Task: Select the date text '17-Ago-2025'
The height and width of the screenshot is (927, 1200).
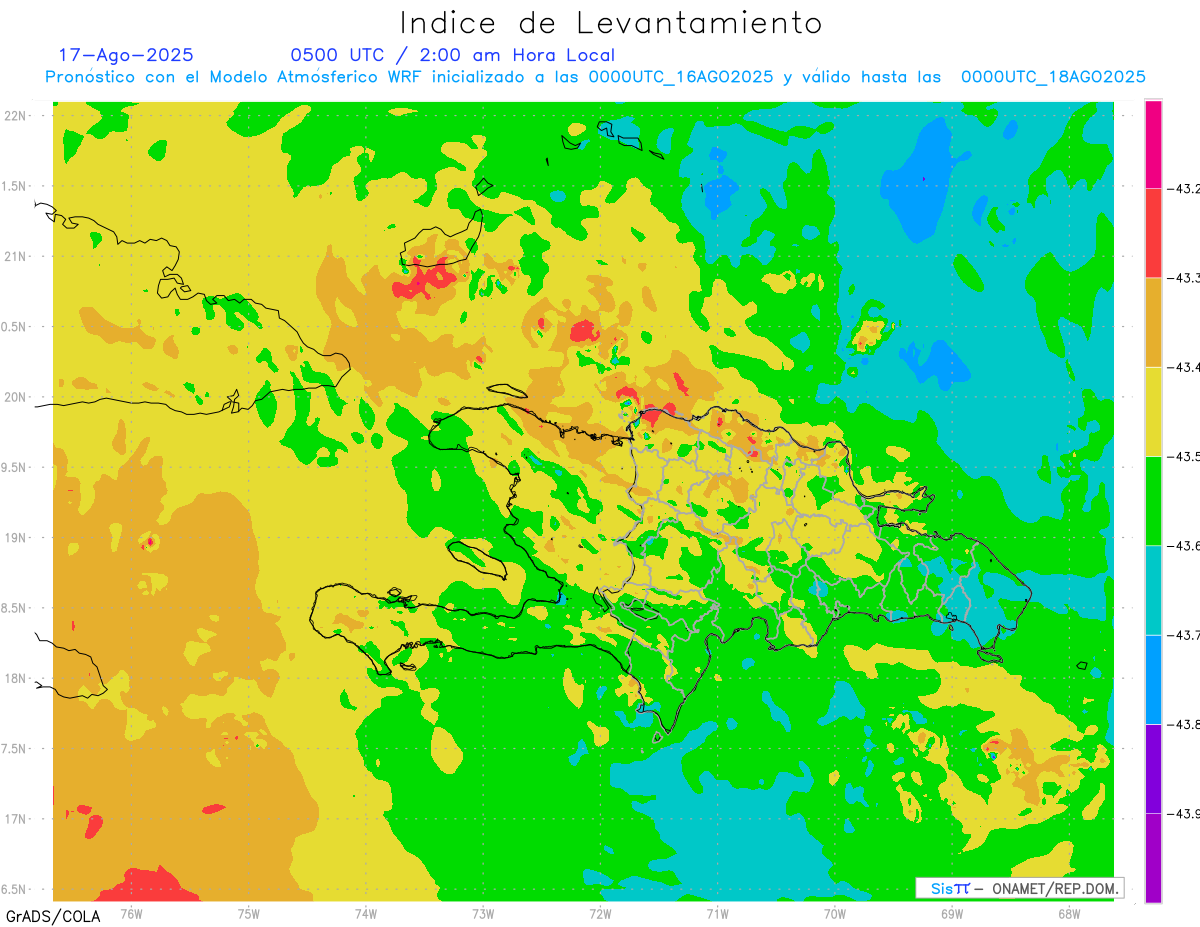Action: tap(126, 55)
